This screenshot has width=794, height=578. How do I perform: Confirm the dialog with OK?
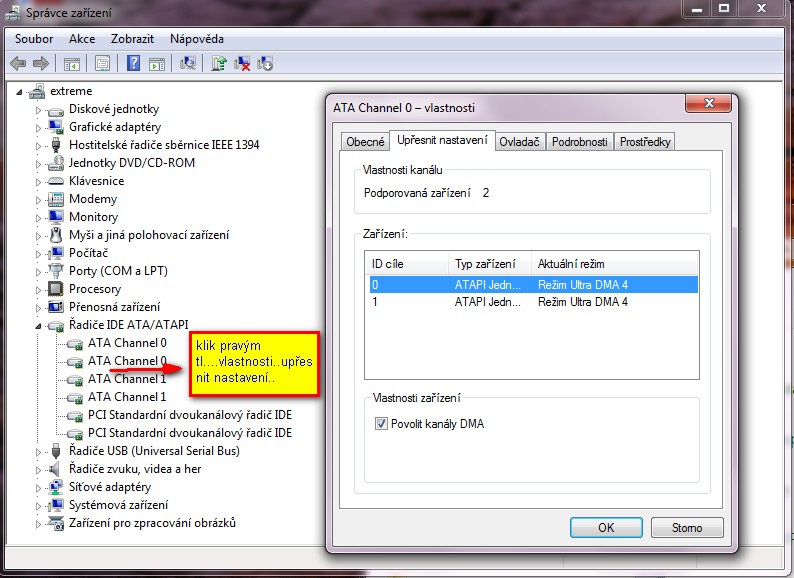pyautogui.click(x=606, y=527)
